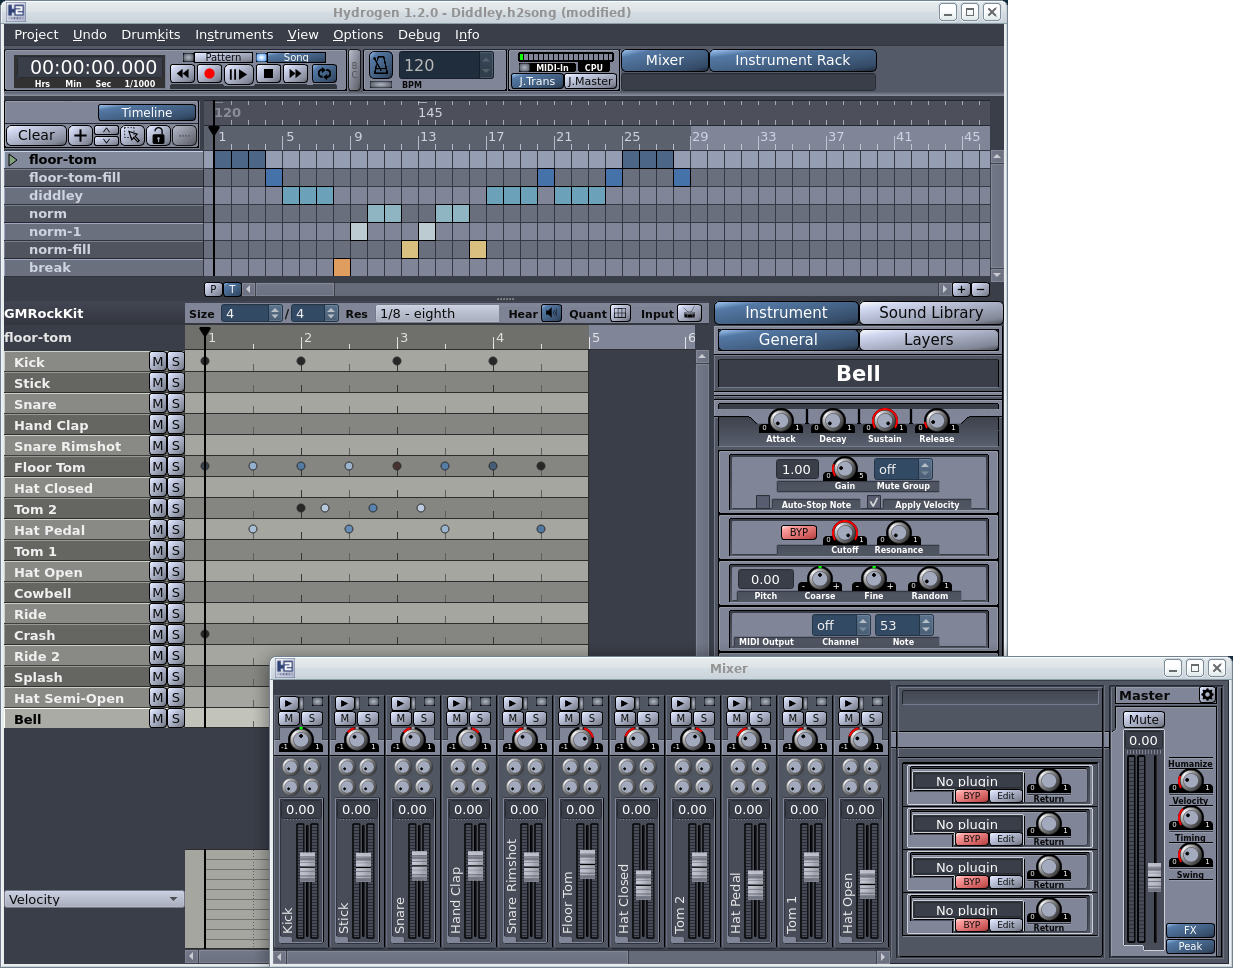Switch to the Layers tab
Image resolution: width=1233 pixels, height=968 pixels.
pyautogui.click(x=928, y=340)
